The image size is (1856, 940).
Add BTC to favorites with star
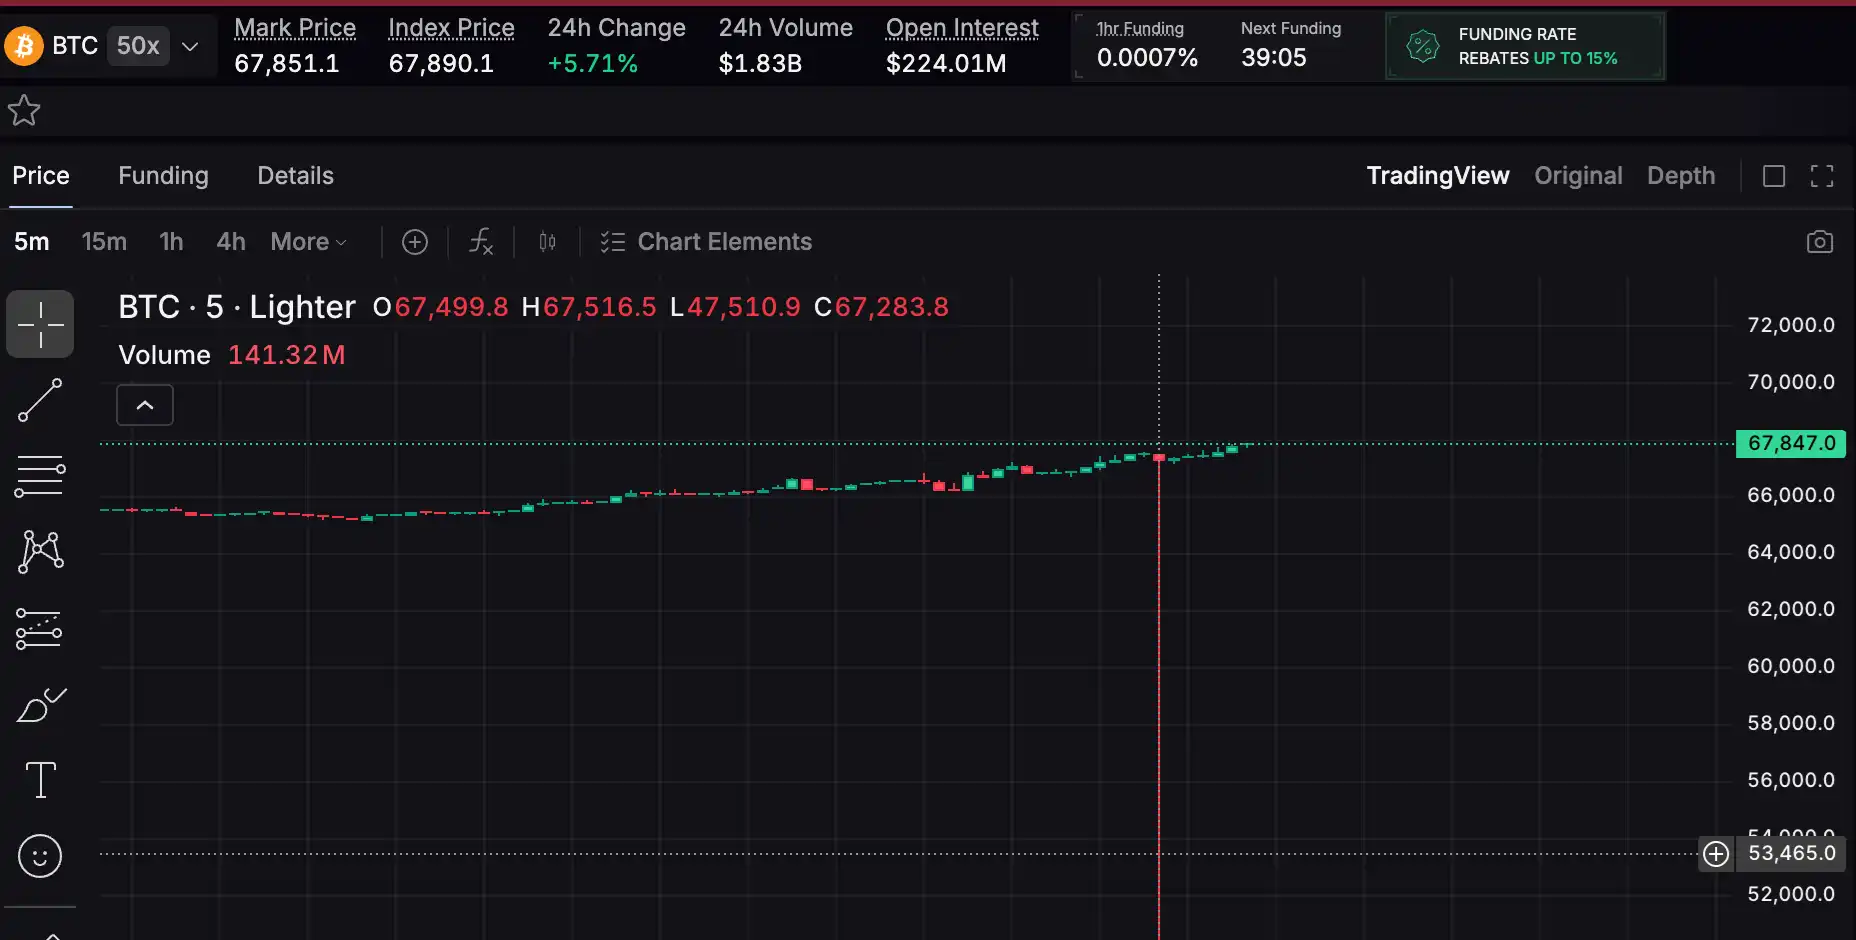pyautogui.click(x=24, y=111)
